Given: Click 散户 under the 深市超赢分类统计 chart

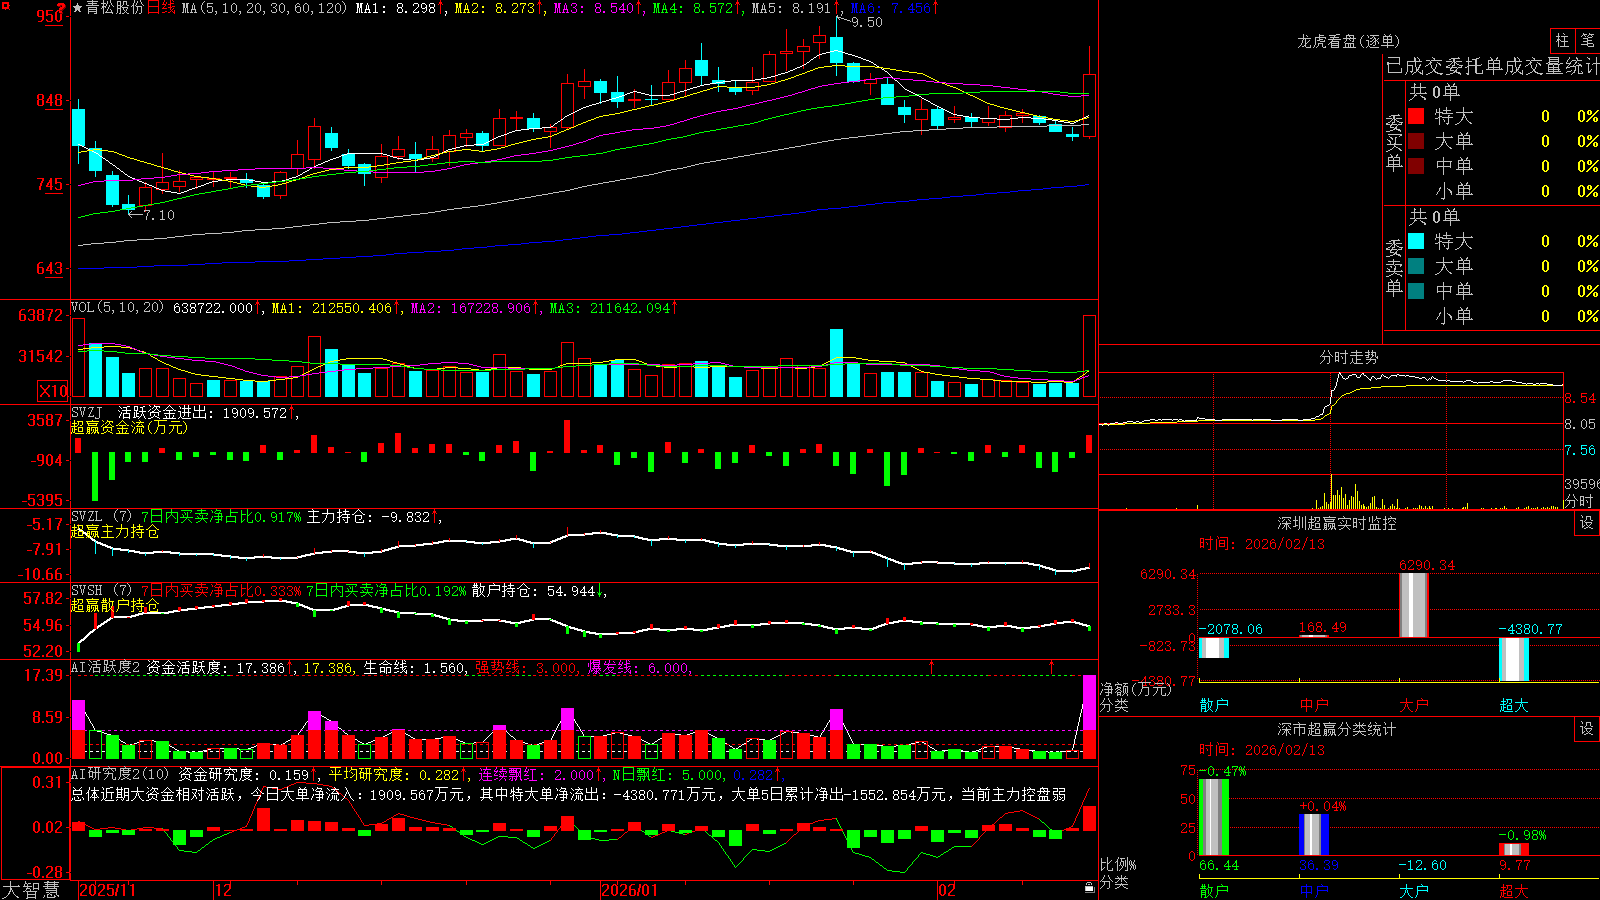Looking at the screenshot, I should (1214, 890).
